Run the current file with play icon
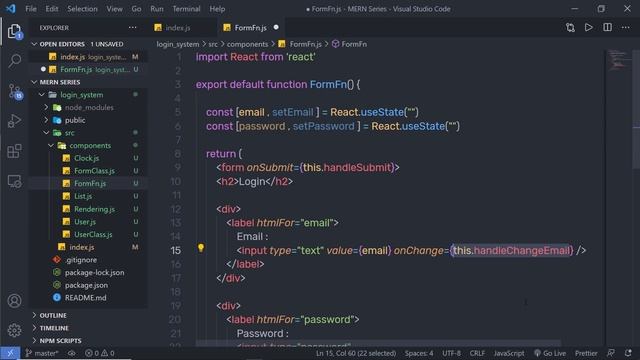Viewport: 640px width, 360px height. (589, 27)
